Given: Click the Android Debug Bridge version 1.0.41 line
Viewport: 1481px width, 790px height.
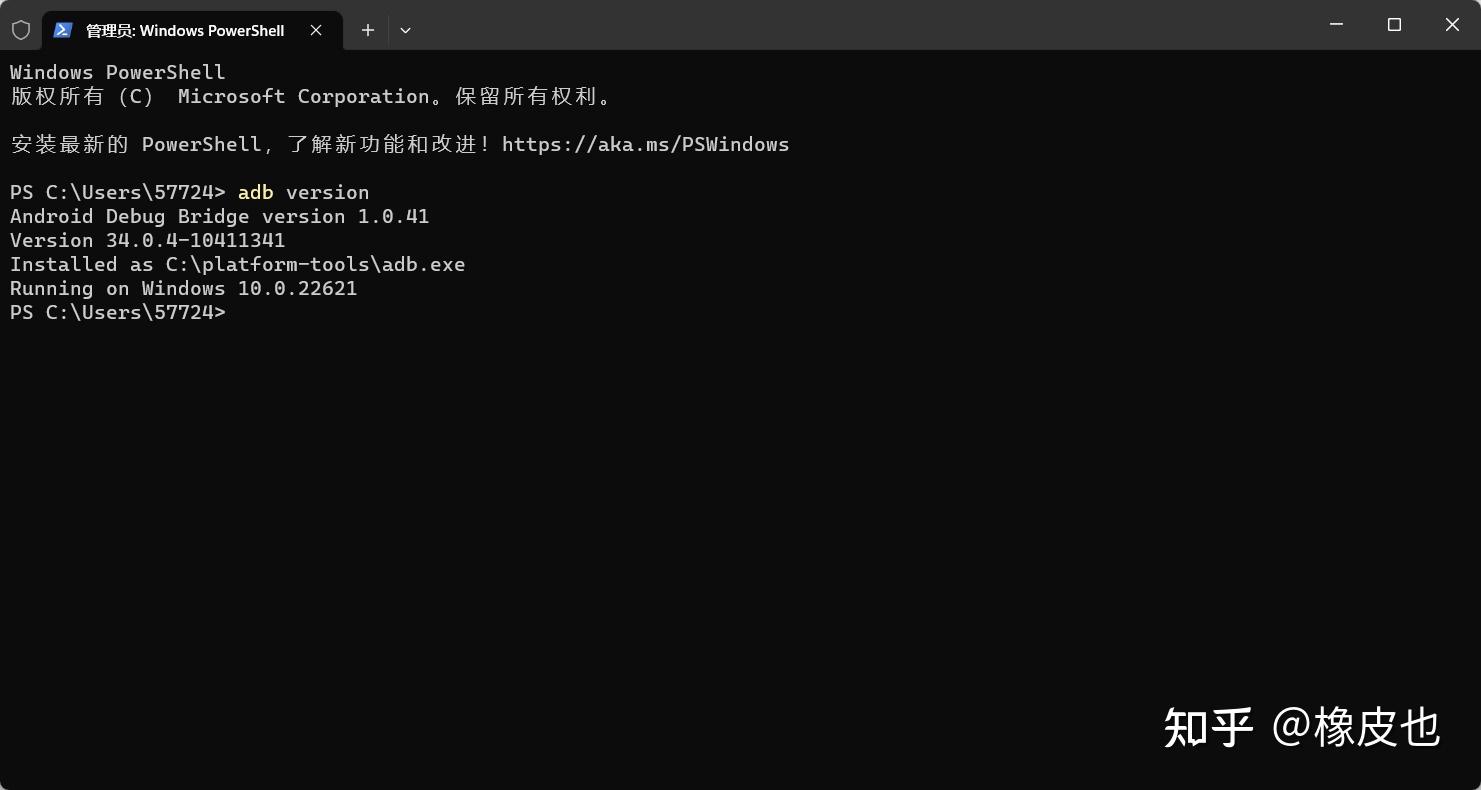Looking at the screenshot, I should click(x=219, y=216).
